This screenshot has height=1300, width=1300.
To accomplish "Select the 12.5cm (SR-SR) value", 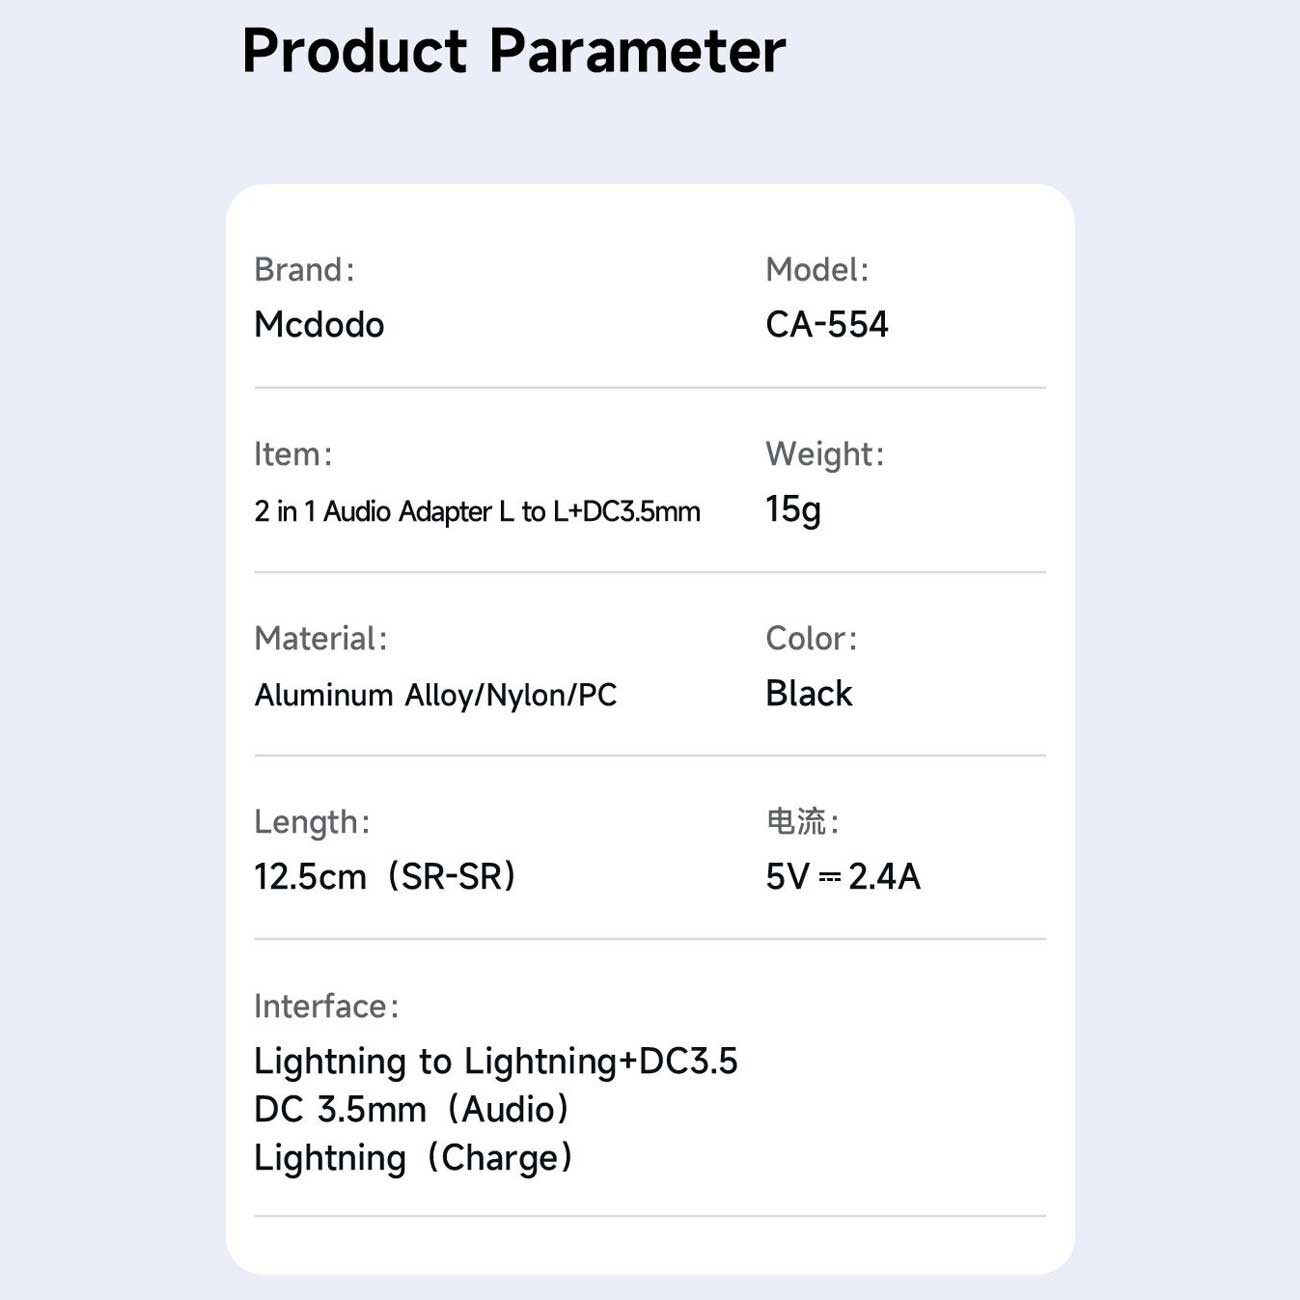I will coord(386,877).
